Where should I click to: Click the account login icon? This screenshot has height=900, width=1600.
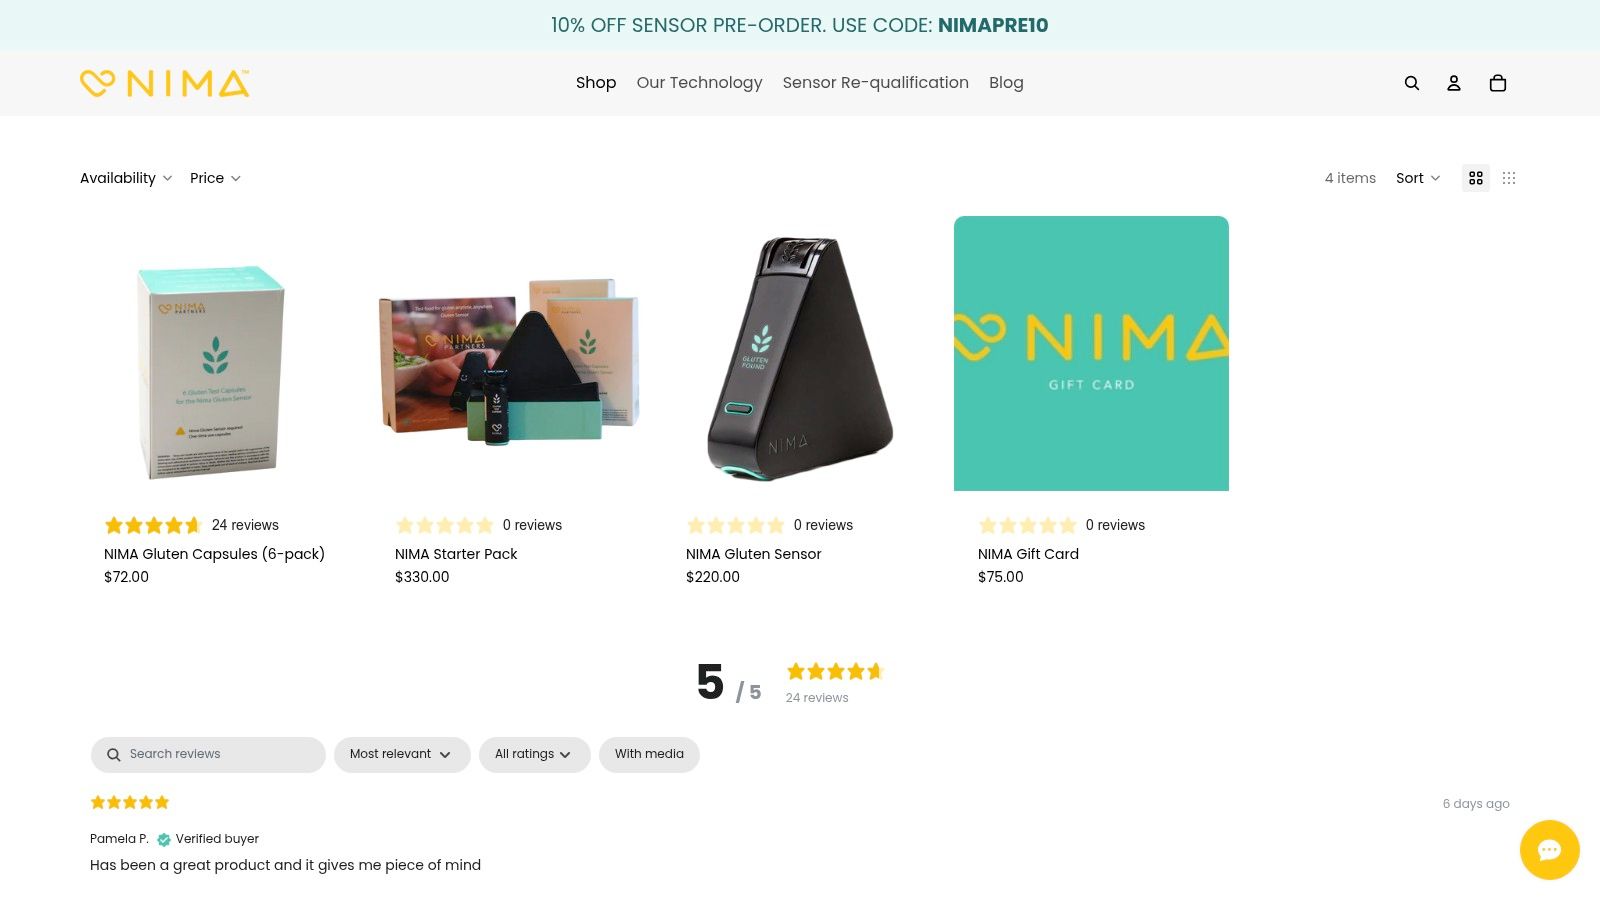pos(1454,83)
